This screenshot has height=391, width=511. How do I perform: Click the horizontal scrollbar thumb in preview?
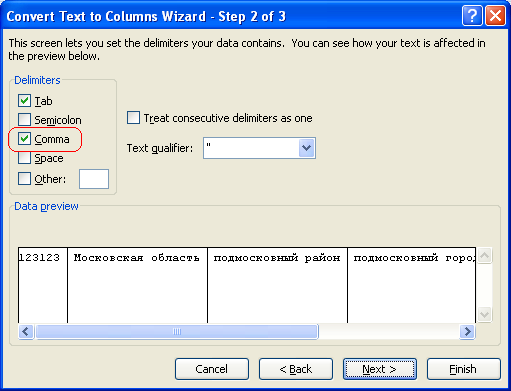pos(177,331)
